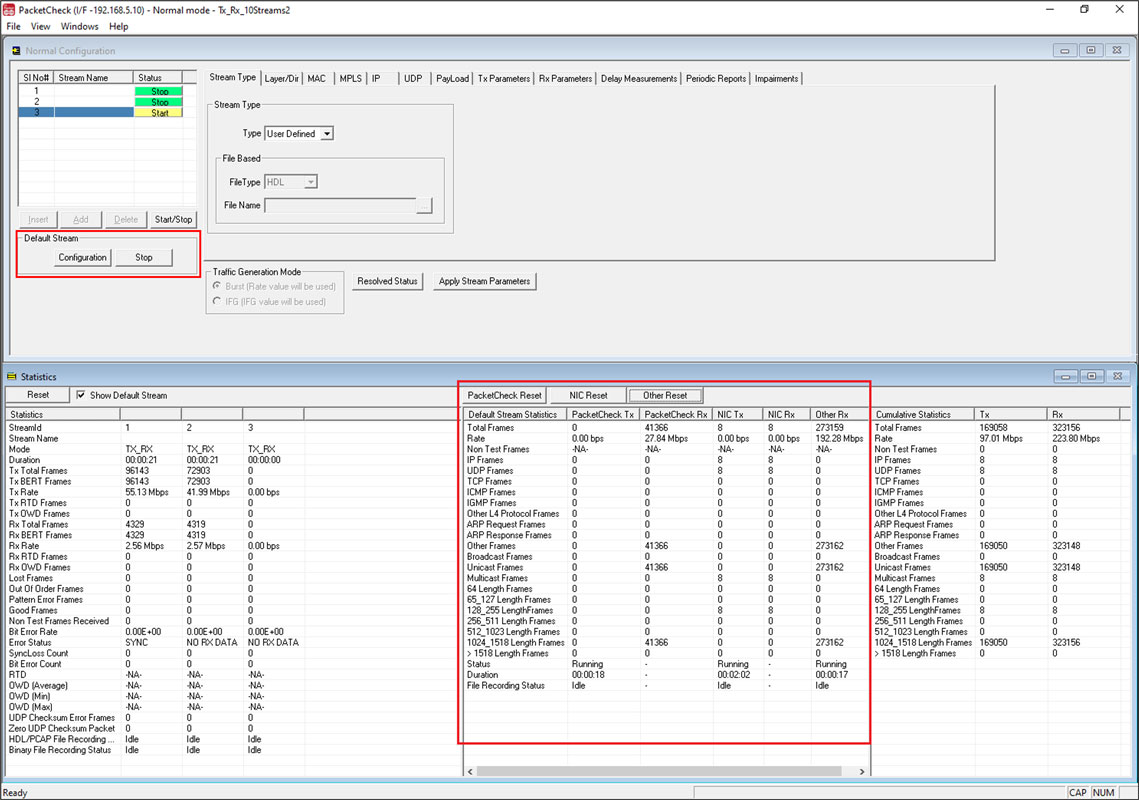The image size is (1139, 800).
Task: Click the PacketCheck Tx column header
Action: pos(604,414)
